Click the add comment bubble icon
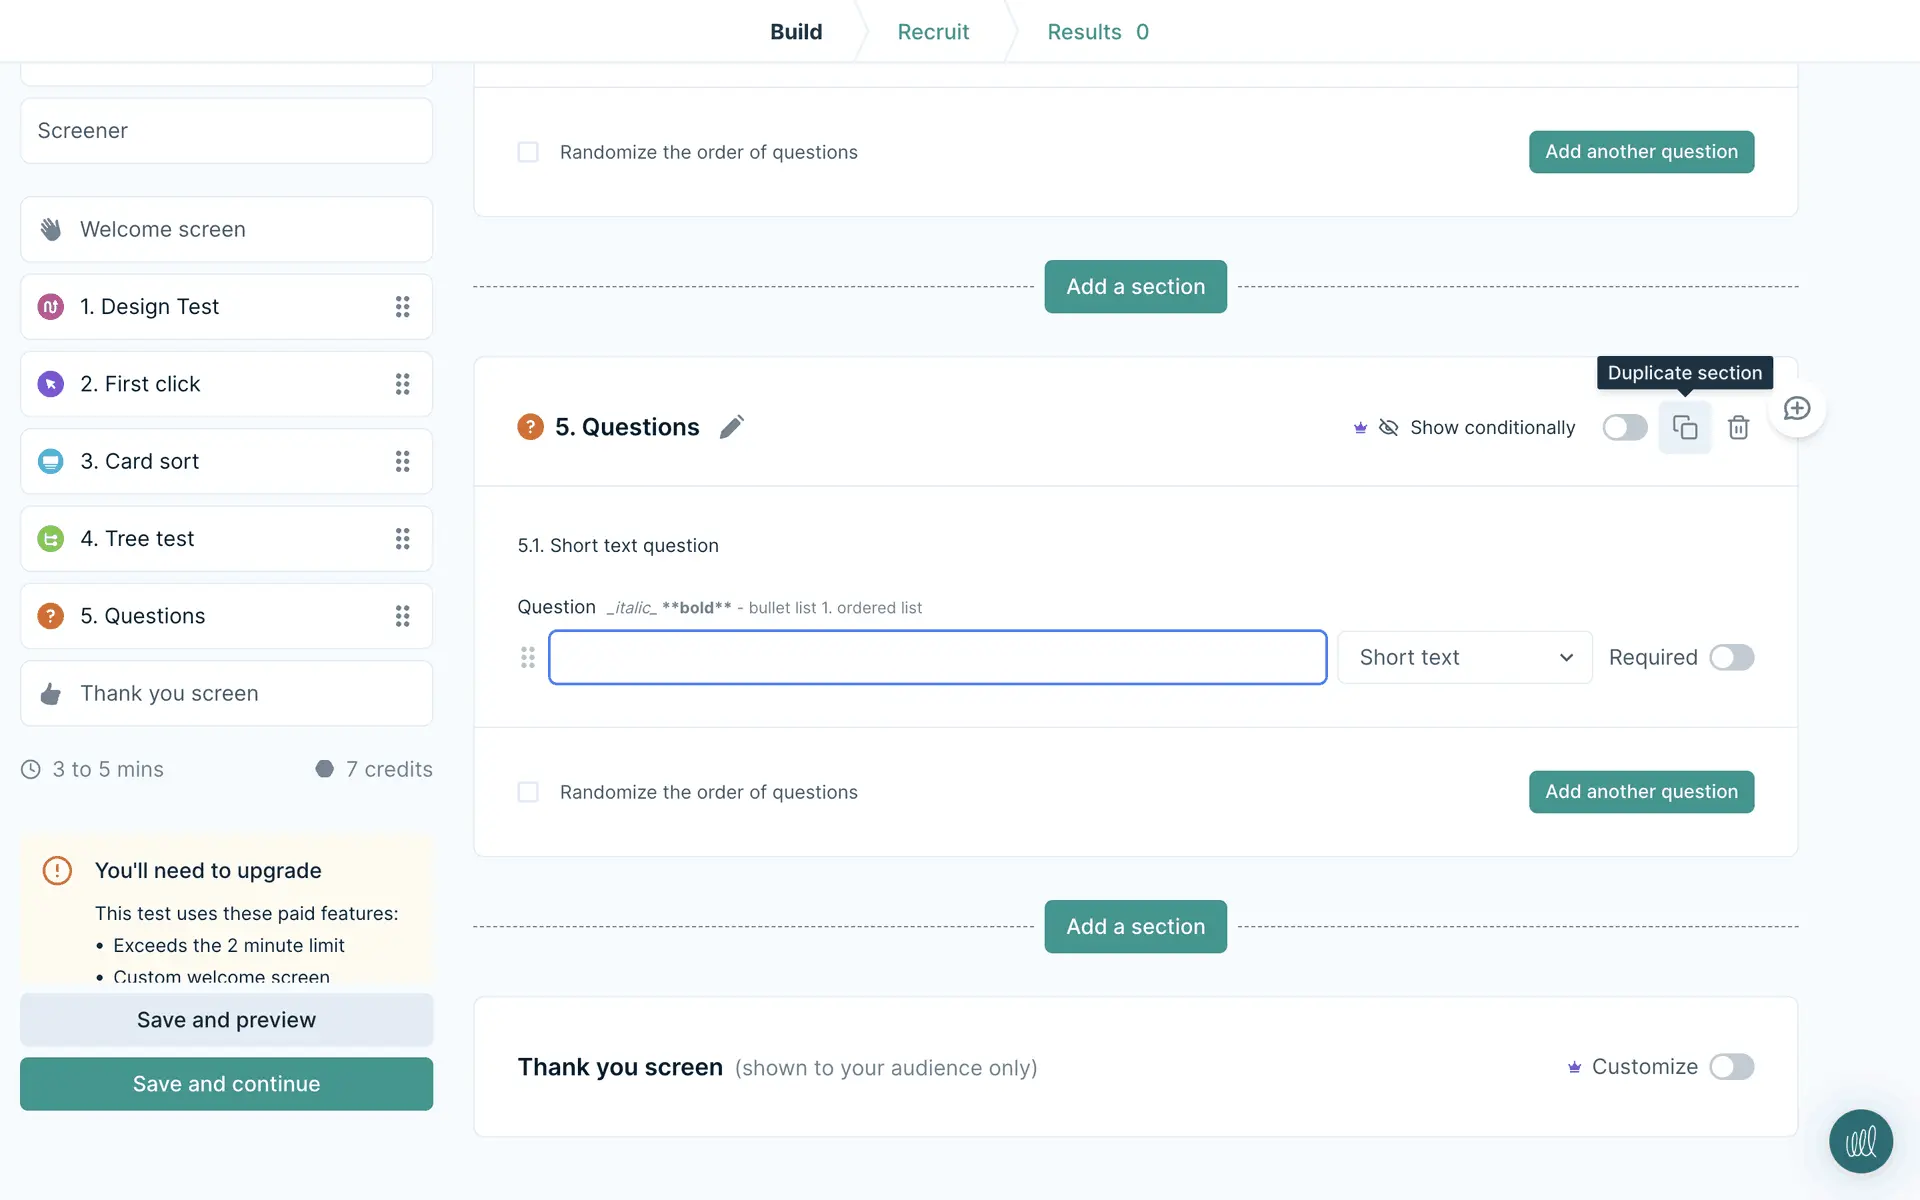 click(x=1797, y=409)
